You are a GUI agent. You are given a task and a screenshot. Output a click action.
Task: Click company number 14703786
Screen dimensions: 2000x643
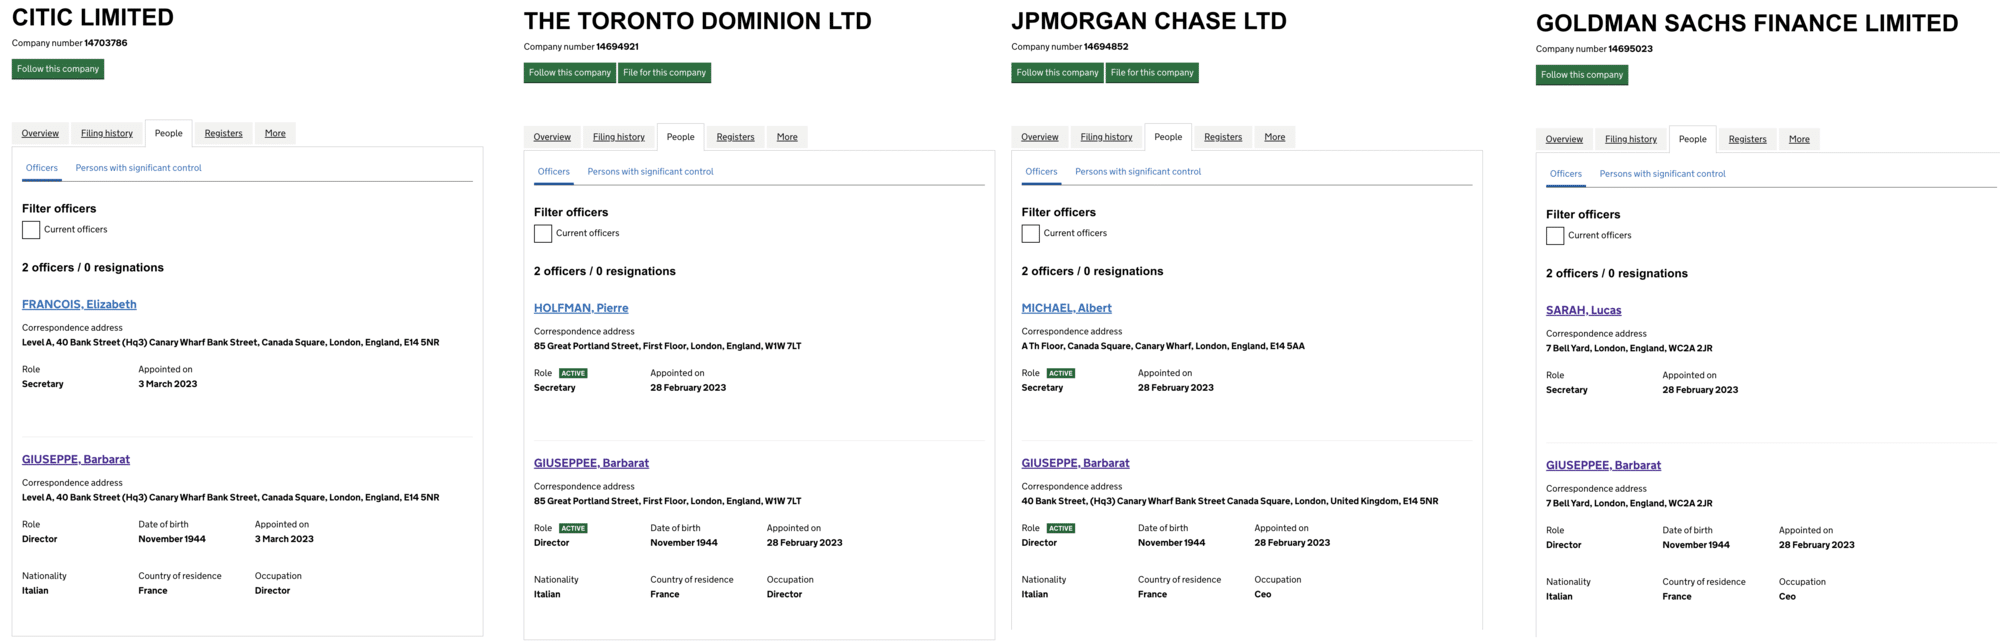(106, 43)
